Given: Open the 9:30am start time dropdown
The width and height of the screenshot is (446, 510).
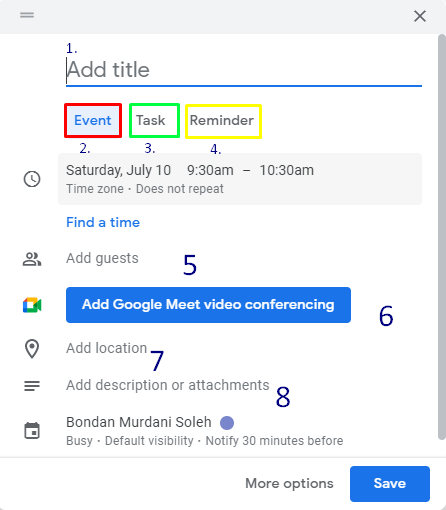Looking at the screenshot, I should point(210,170).
